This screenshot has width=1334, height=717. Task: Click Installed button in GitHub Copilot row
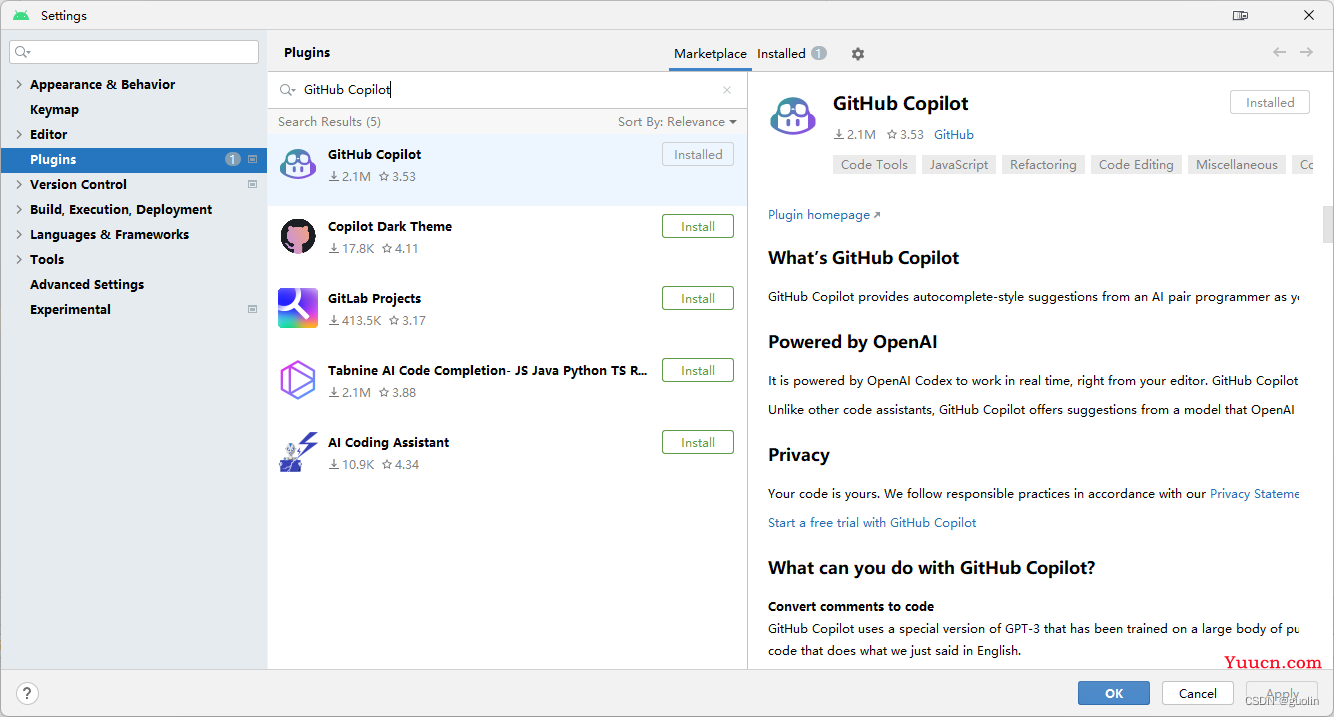point(698,155)
